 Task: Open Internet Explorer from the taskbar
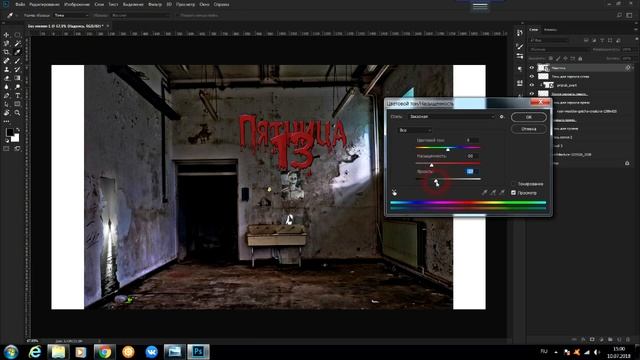pyautogui.click(x=35, y=351)
